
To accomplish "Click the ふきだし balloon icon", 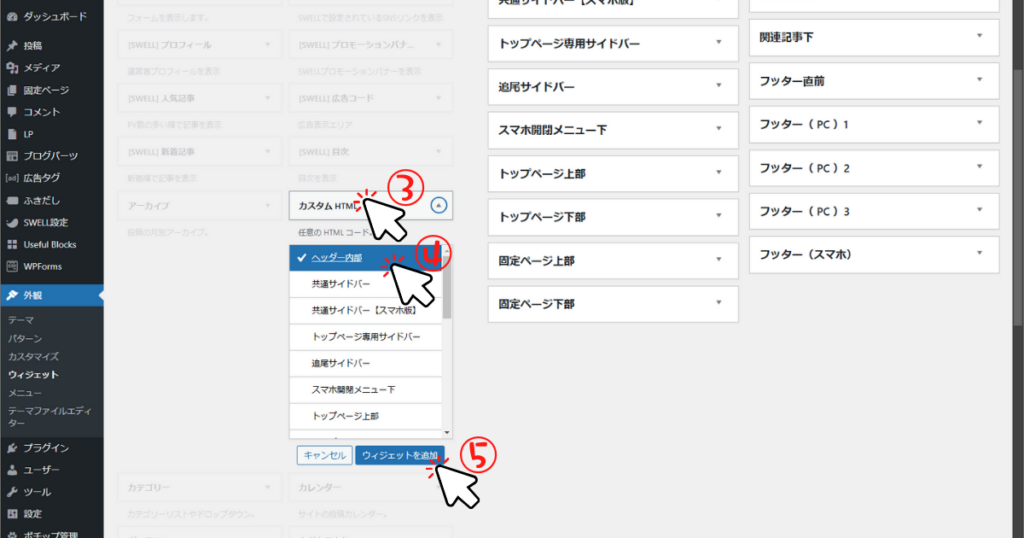I will pyautogui.click(x=12, y=200).
